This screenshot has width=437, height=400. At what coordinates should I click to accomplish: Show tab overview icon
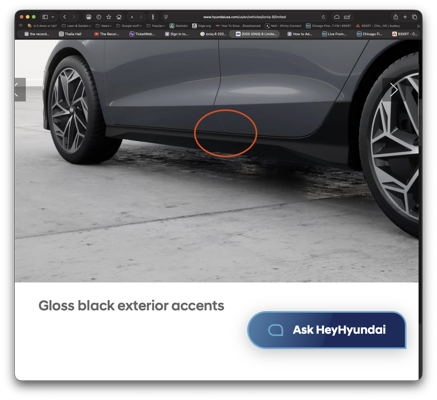(414, 17)
